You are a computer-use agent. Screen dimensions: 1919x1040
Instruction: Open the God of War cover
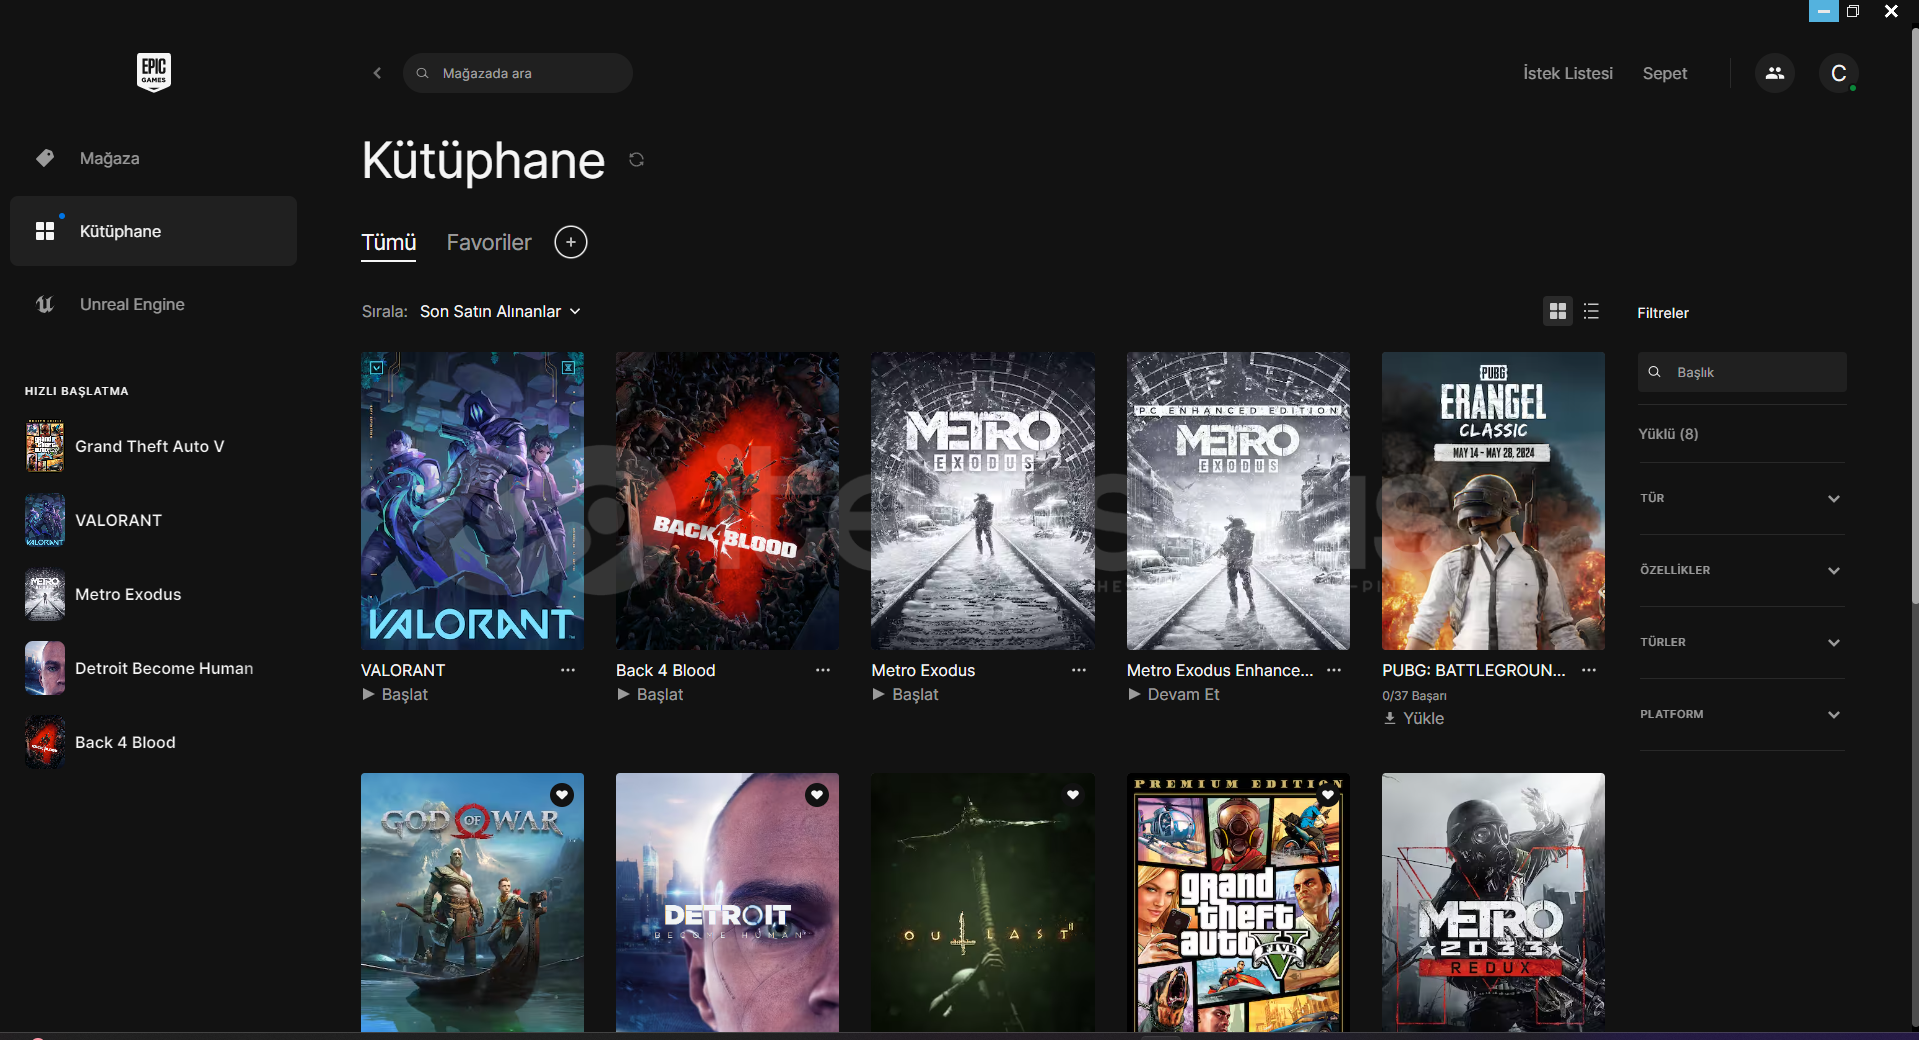(x=472, y=902)
